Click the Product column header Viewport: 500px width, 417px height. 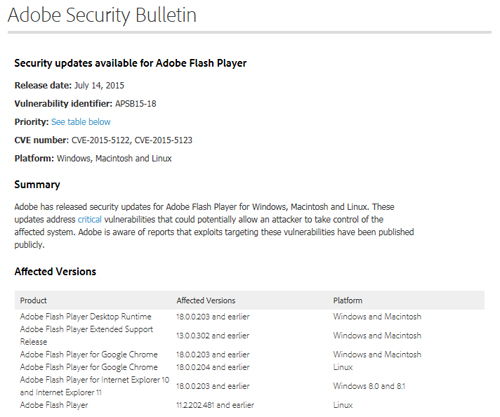pos(33,301)
